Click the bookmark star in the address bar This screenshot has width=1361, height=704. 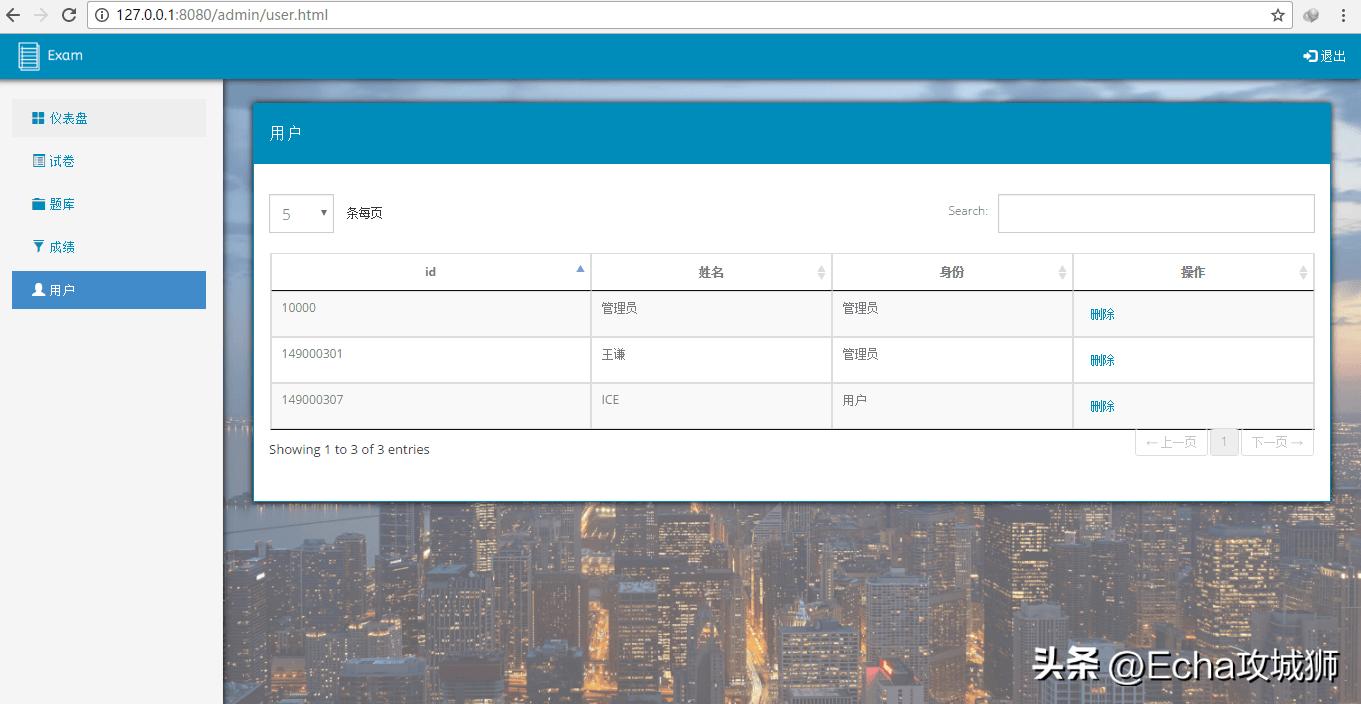pyautogui.click(x=1277, y=15)
